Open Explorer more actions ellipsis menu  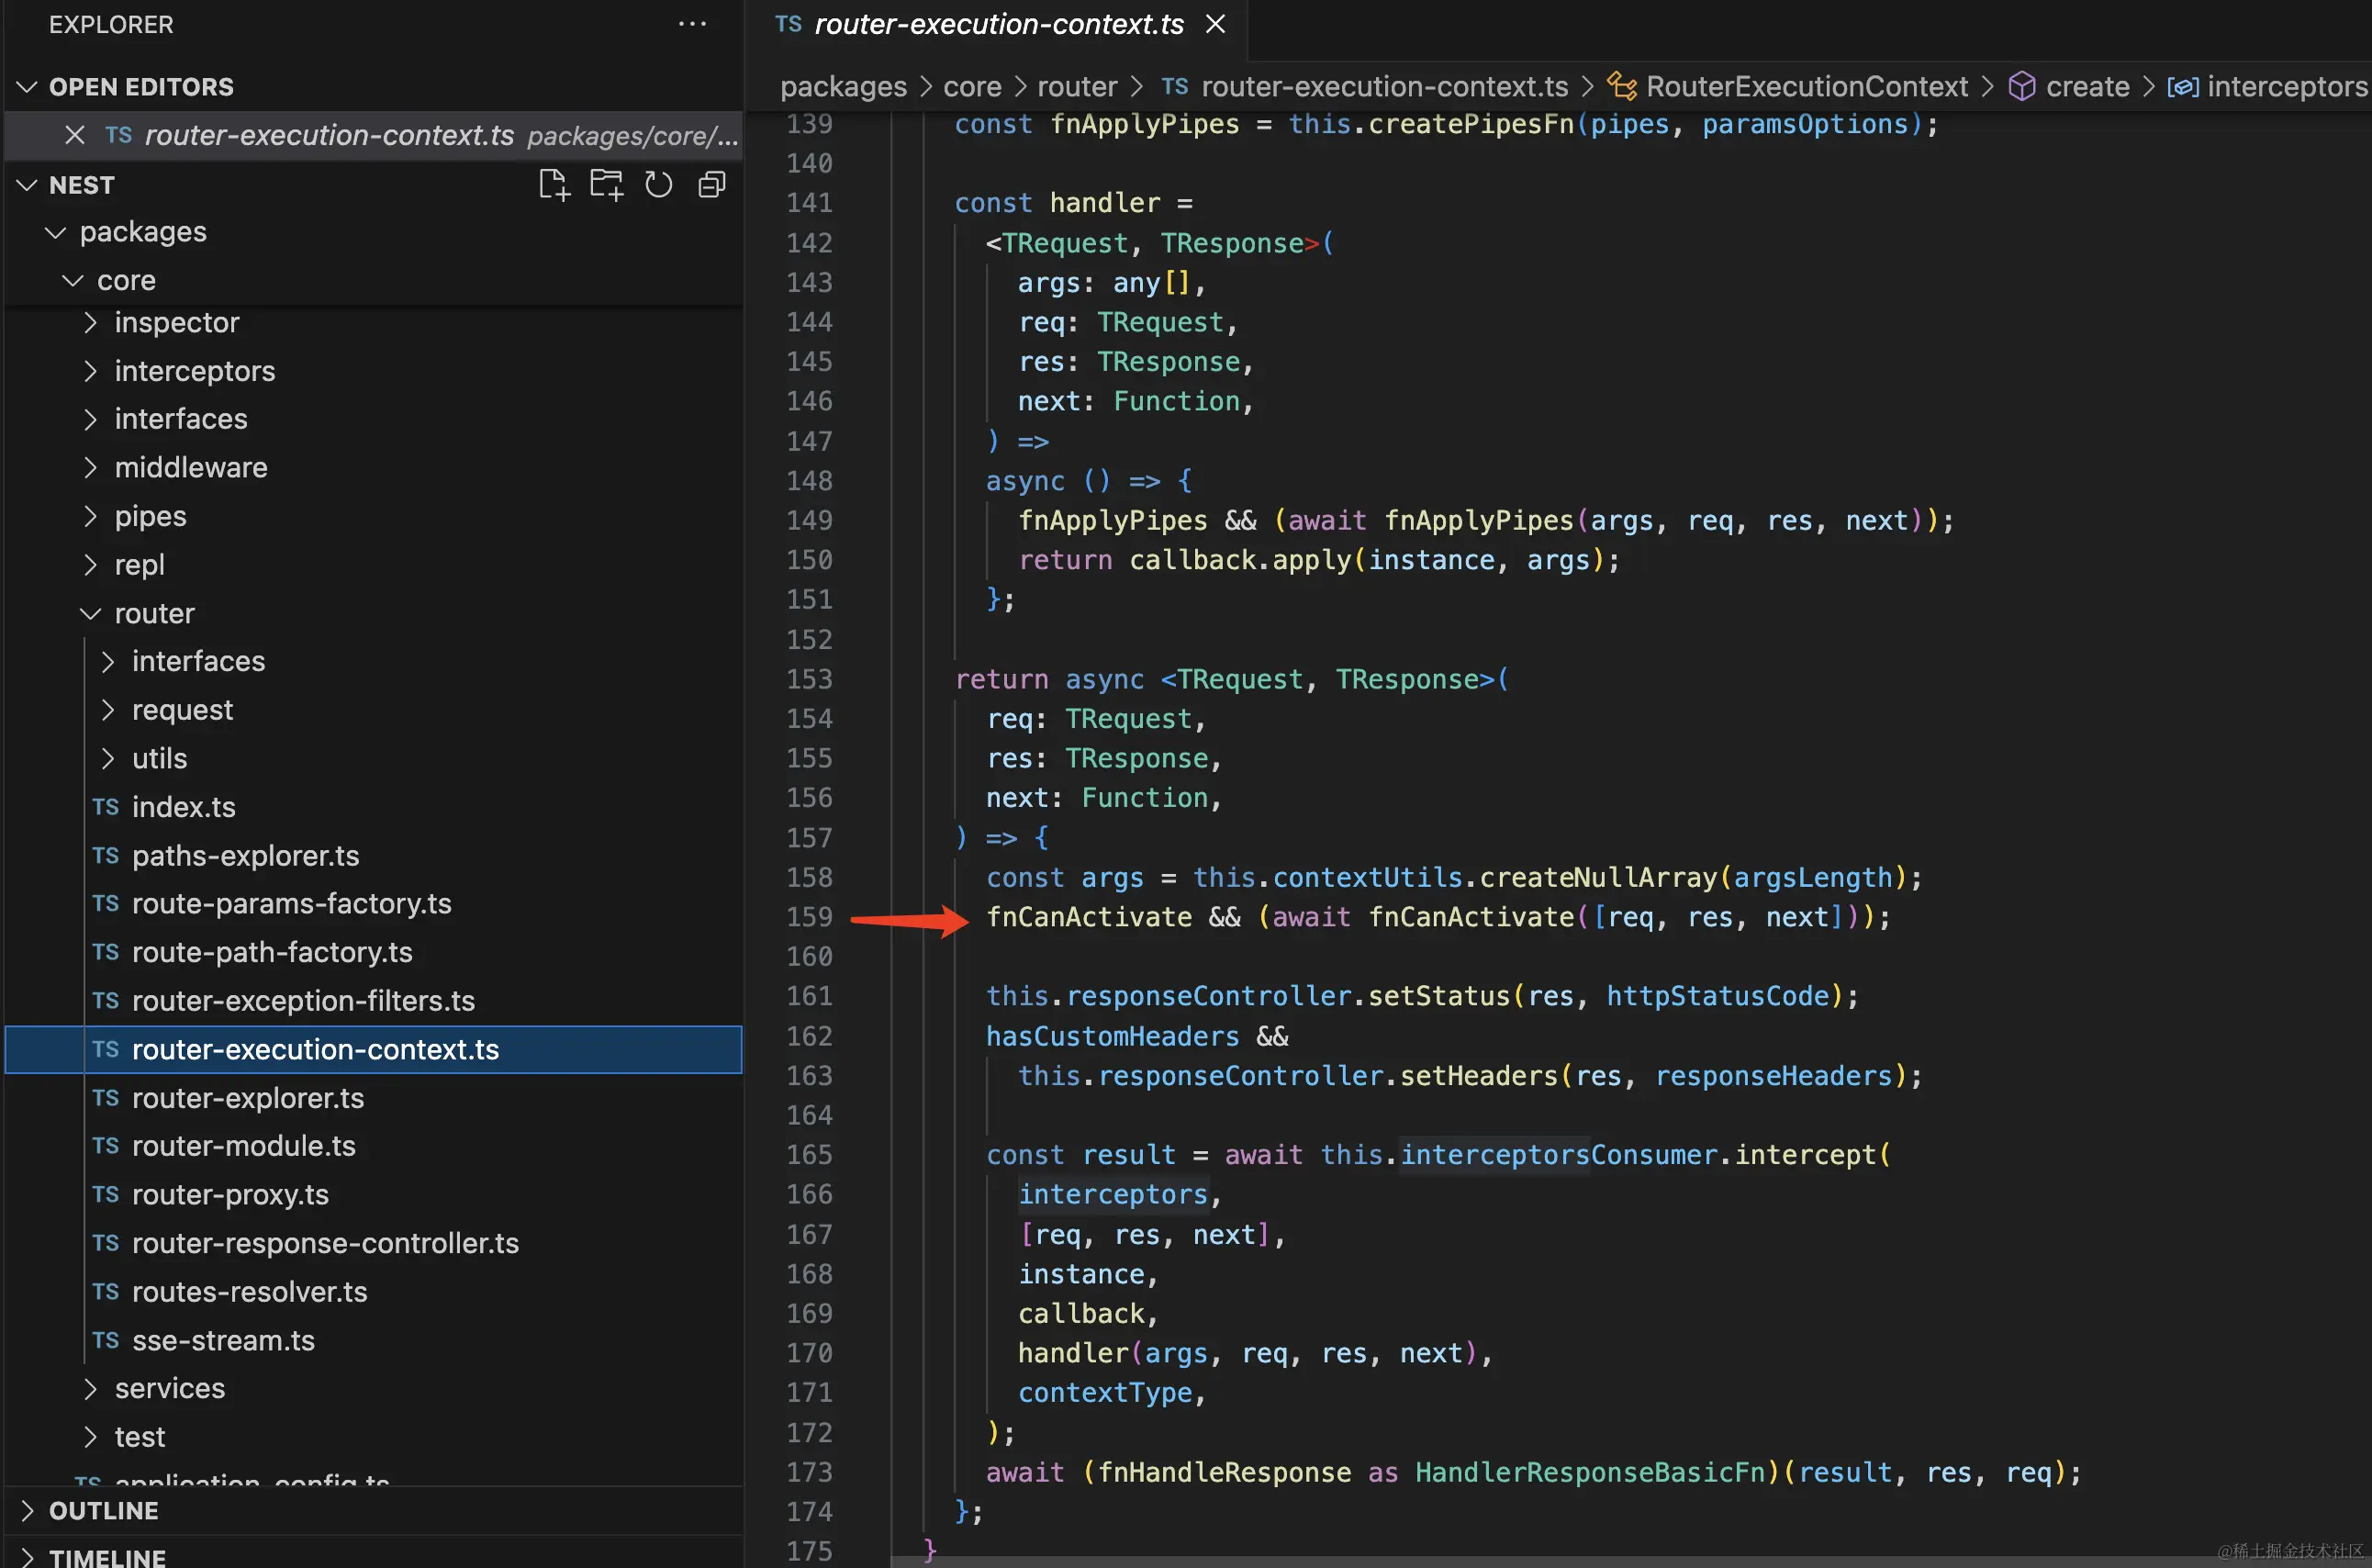692,24
